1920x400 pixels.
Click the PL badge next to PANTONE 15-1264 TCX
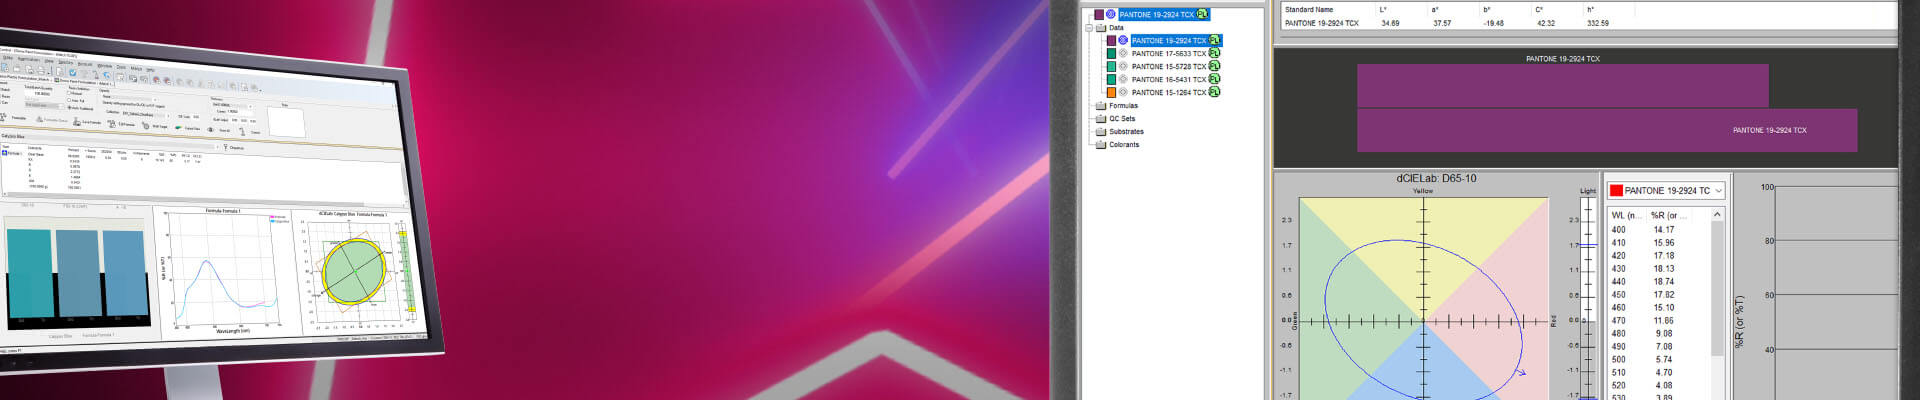point(1215,93)
